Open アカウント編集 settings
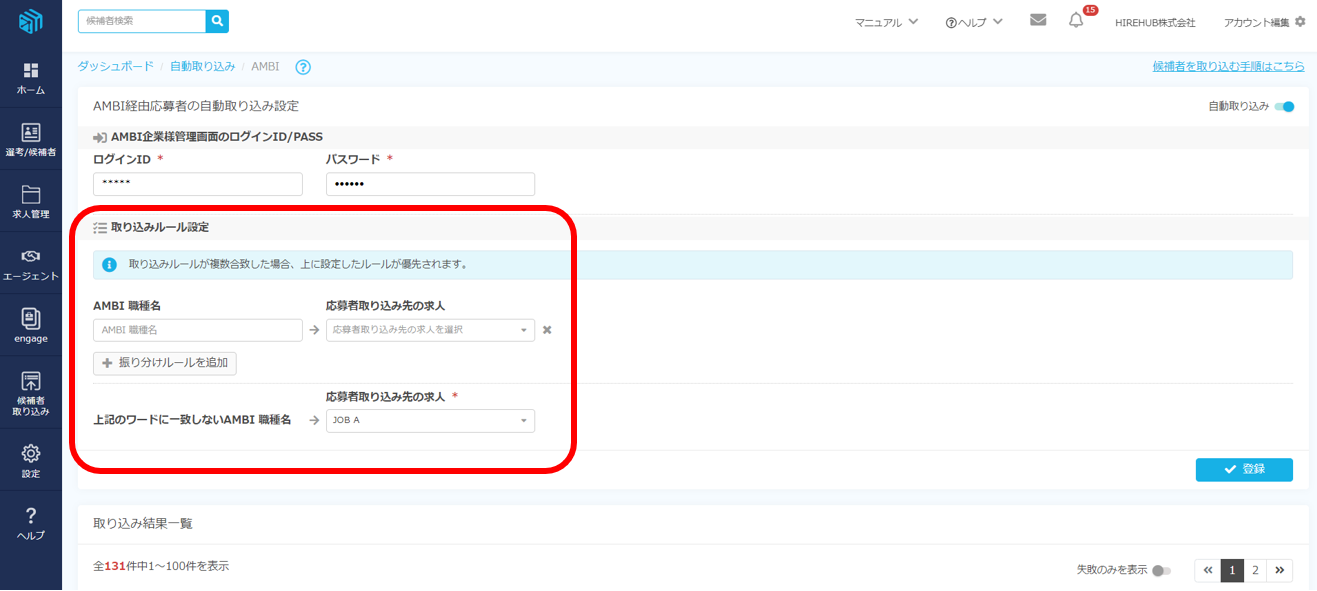 1264,22
